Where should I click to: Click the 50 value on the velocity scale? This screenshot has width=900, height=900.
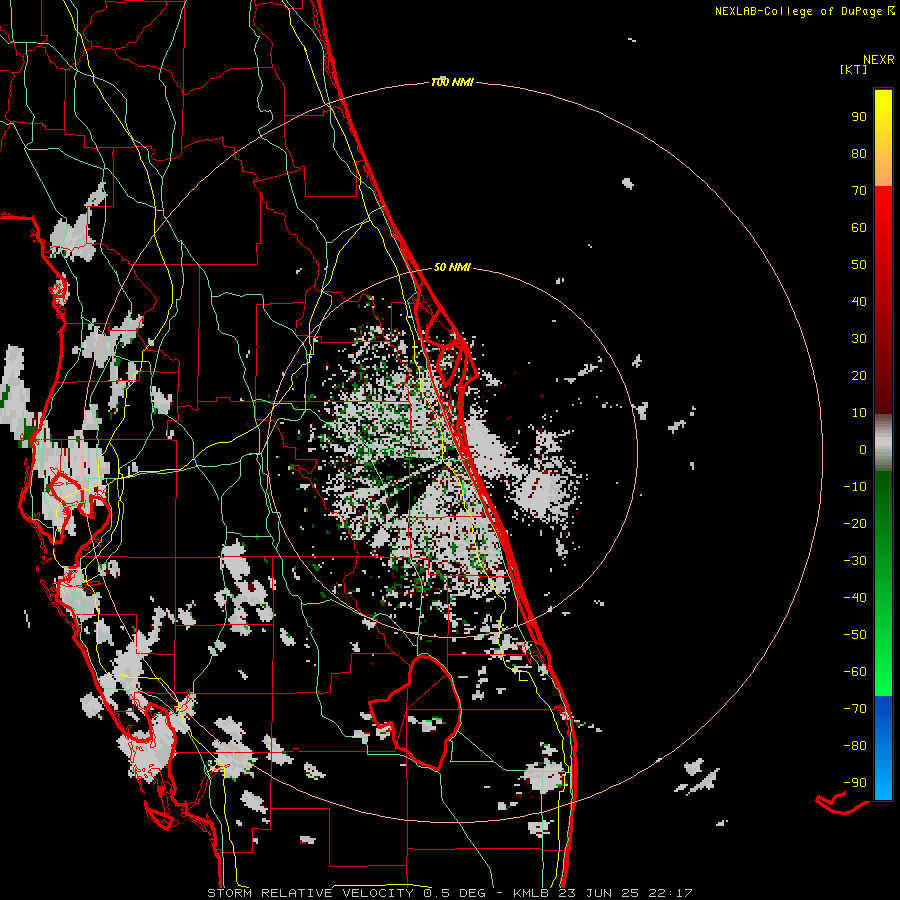859,265
